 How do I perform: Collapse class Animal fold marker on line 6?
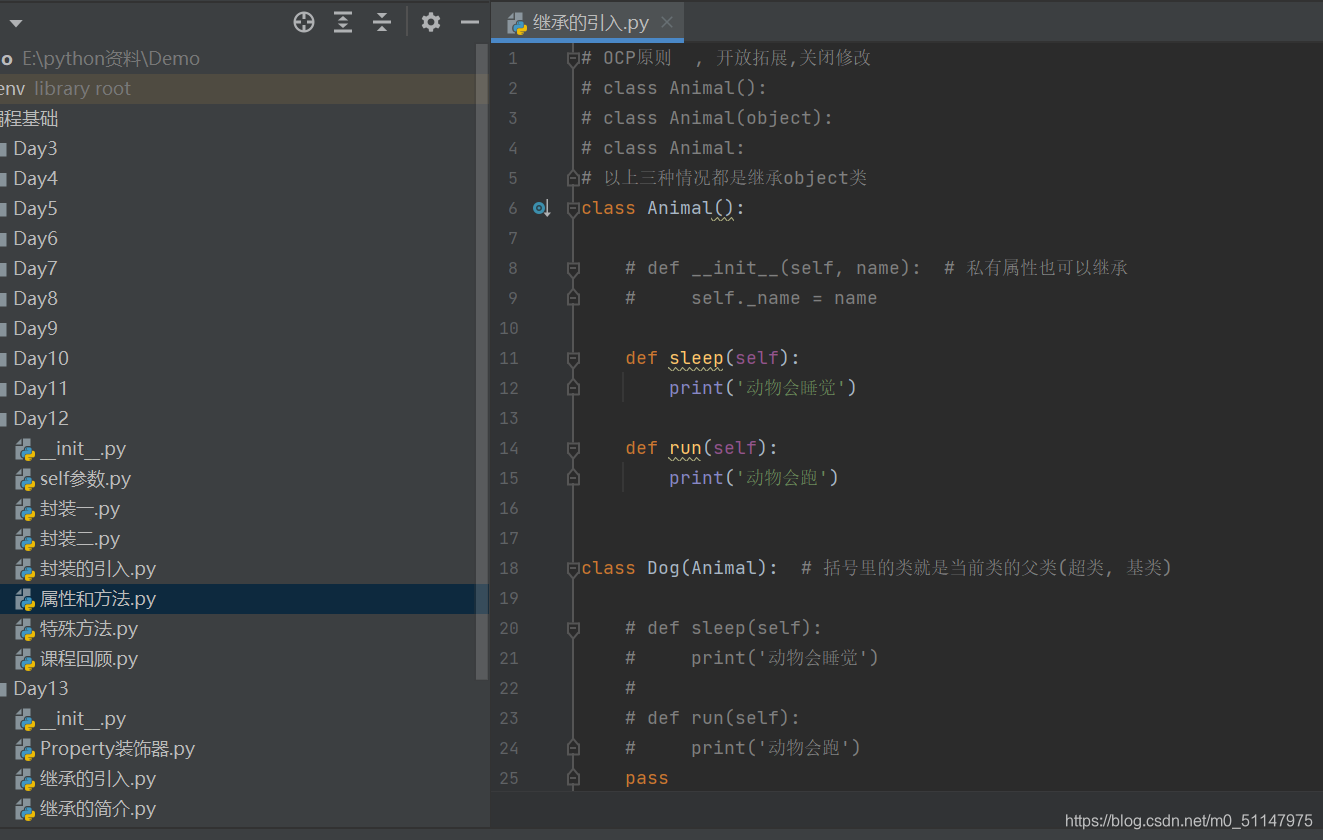pos(573,209)
